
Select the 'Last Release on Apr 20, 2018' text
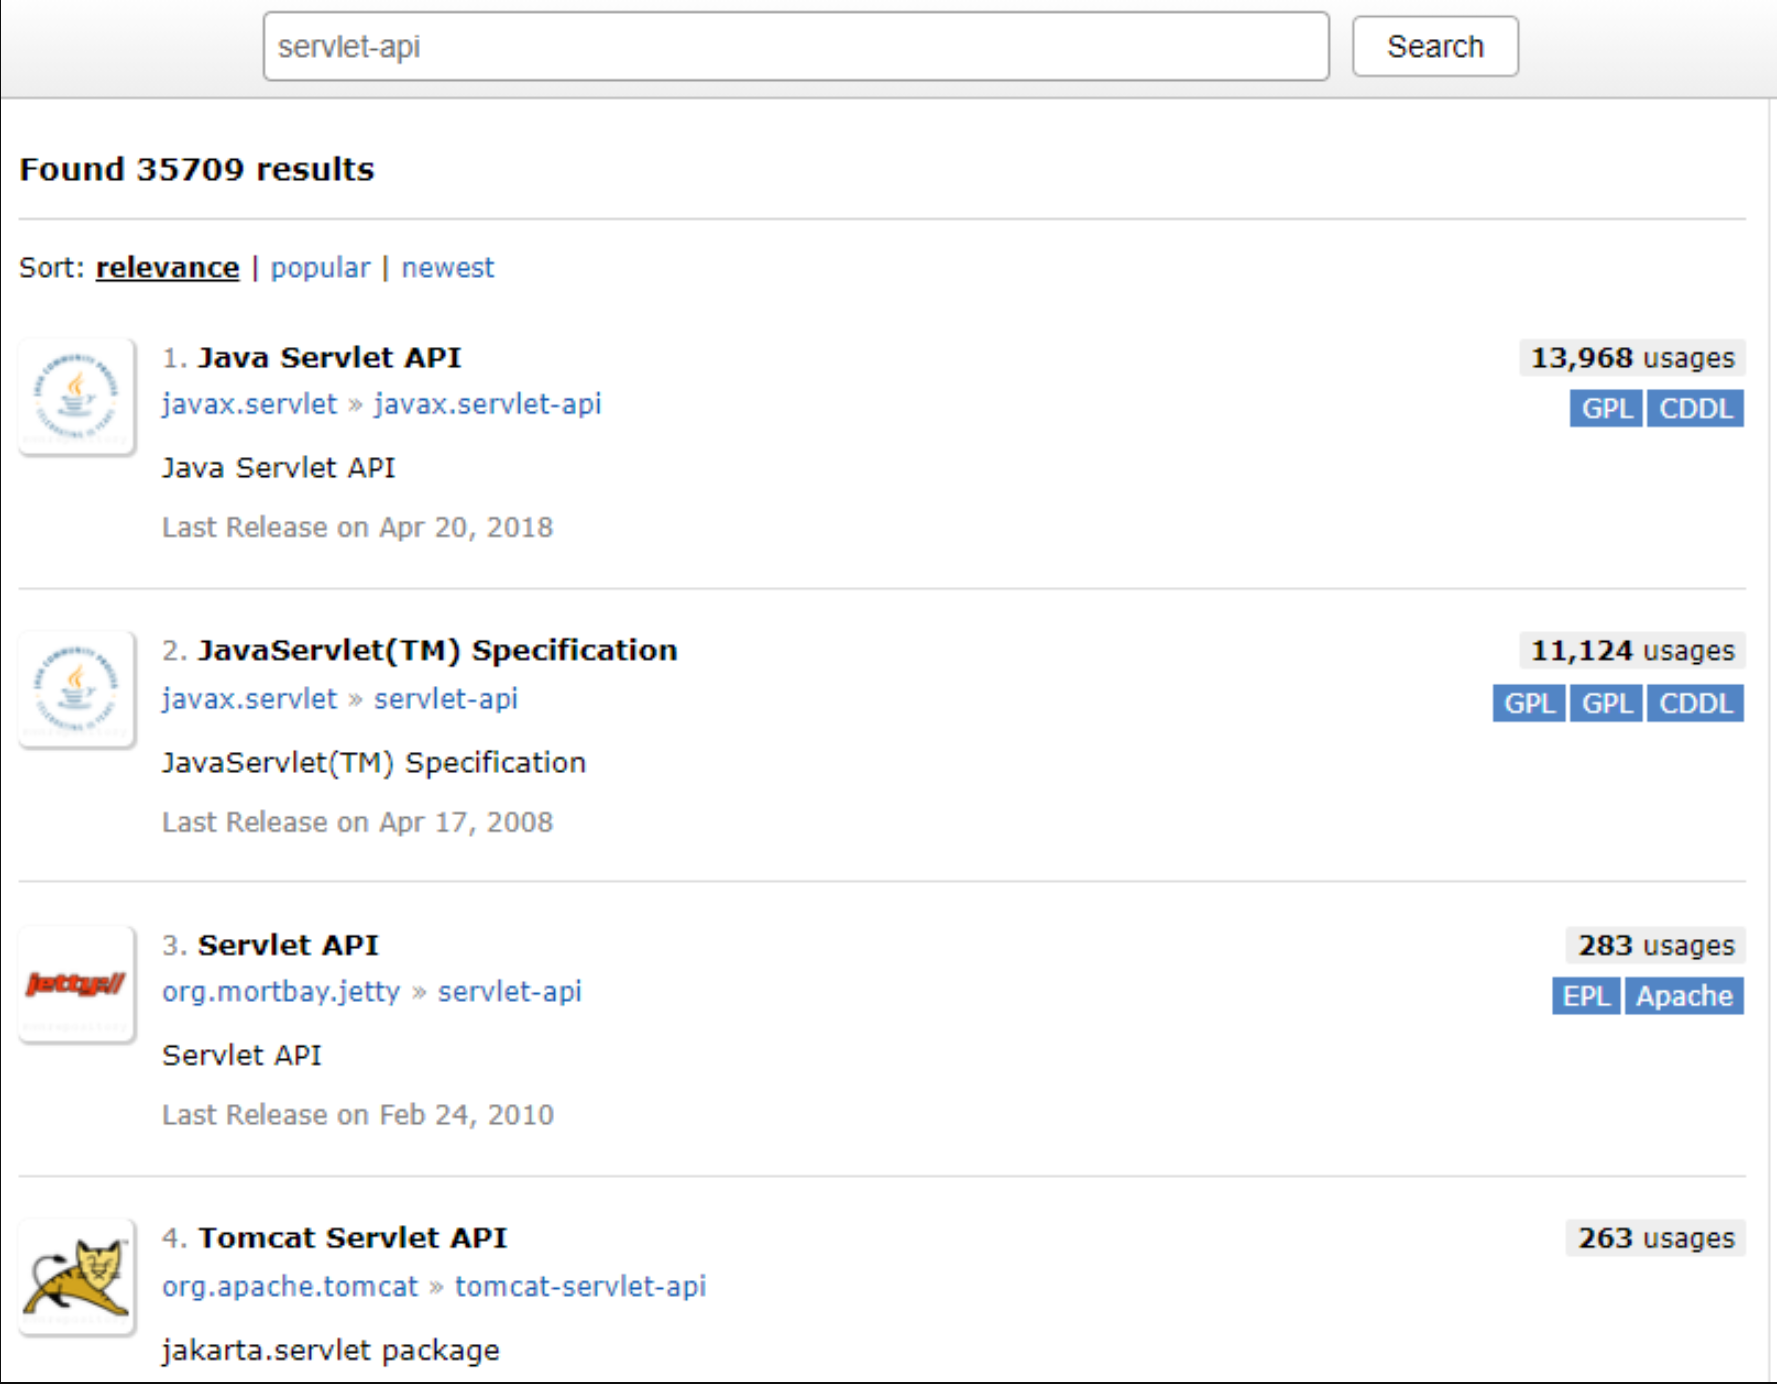tap(358, 527)
